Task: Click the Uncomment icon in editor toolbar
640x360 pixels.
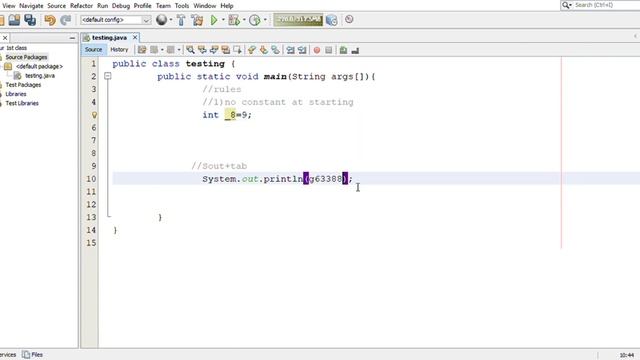Action: coord(355,50)
